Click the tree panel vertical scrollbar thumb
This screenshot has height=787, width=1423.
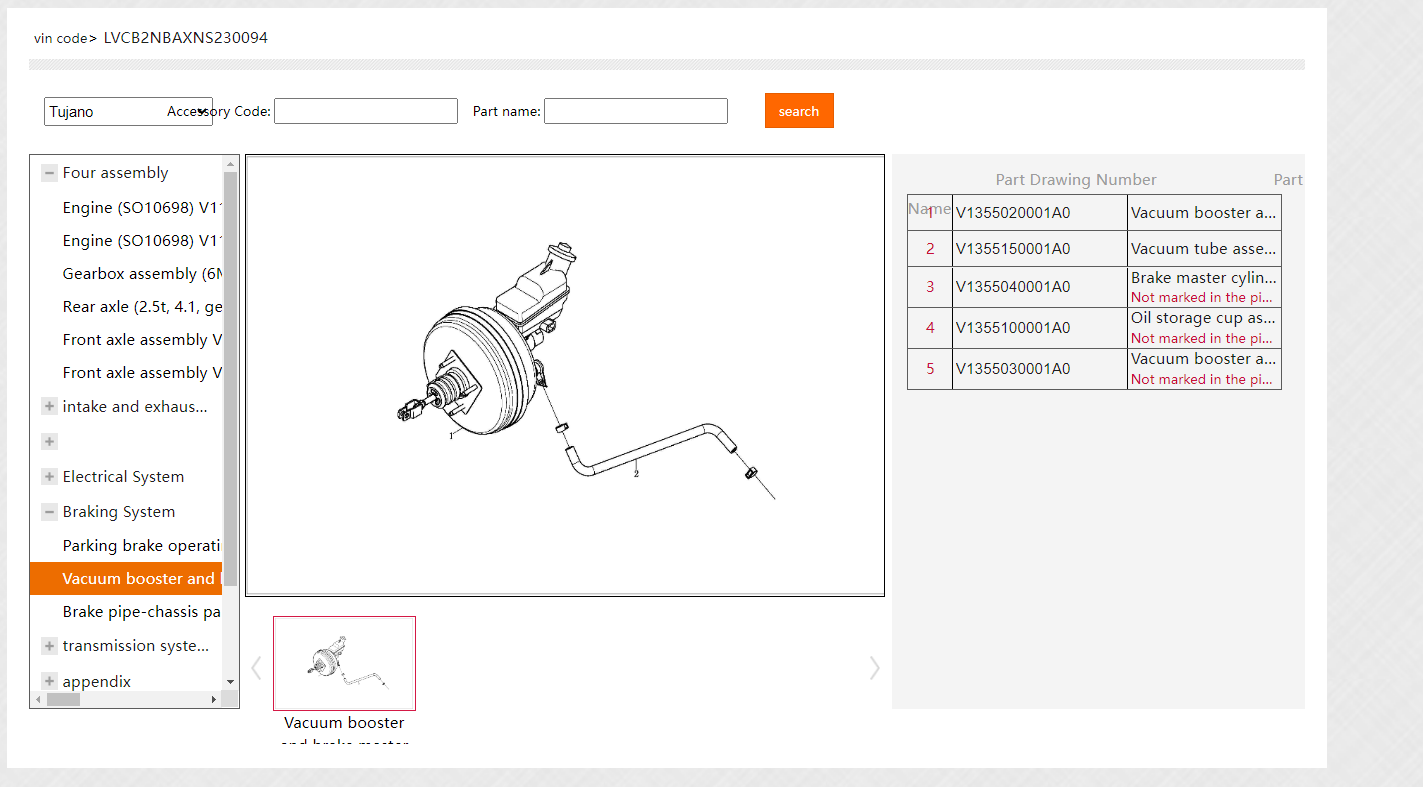[x=231, y=378]
